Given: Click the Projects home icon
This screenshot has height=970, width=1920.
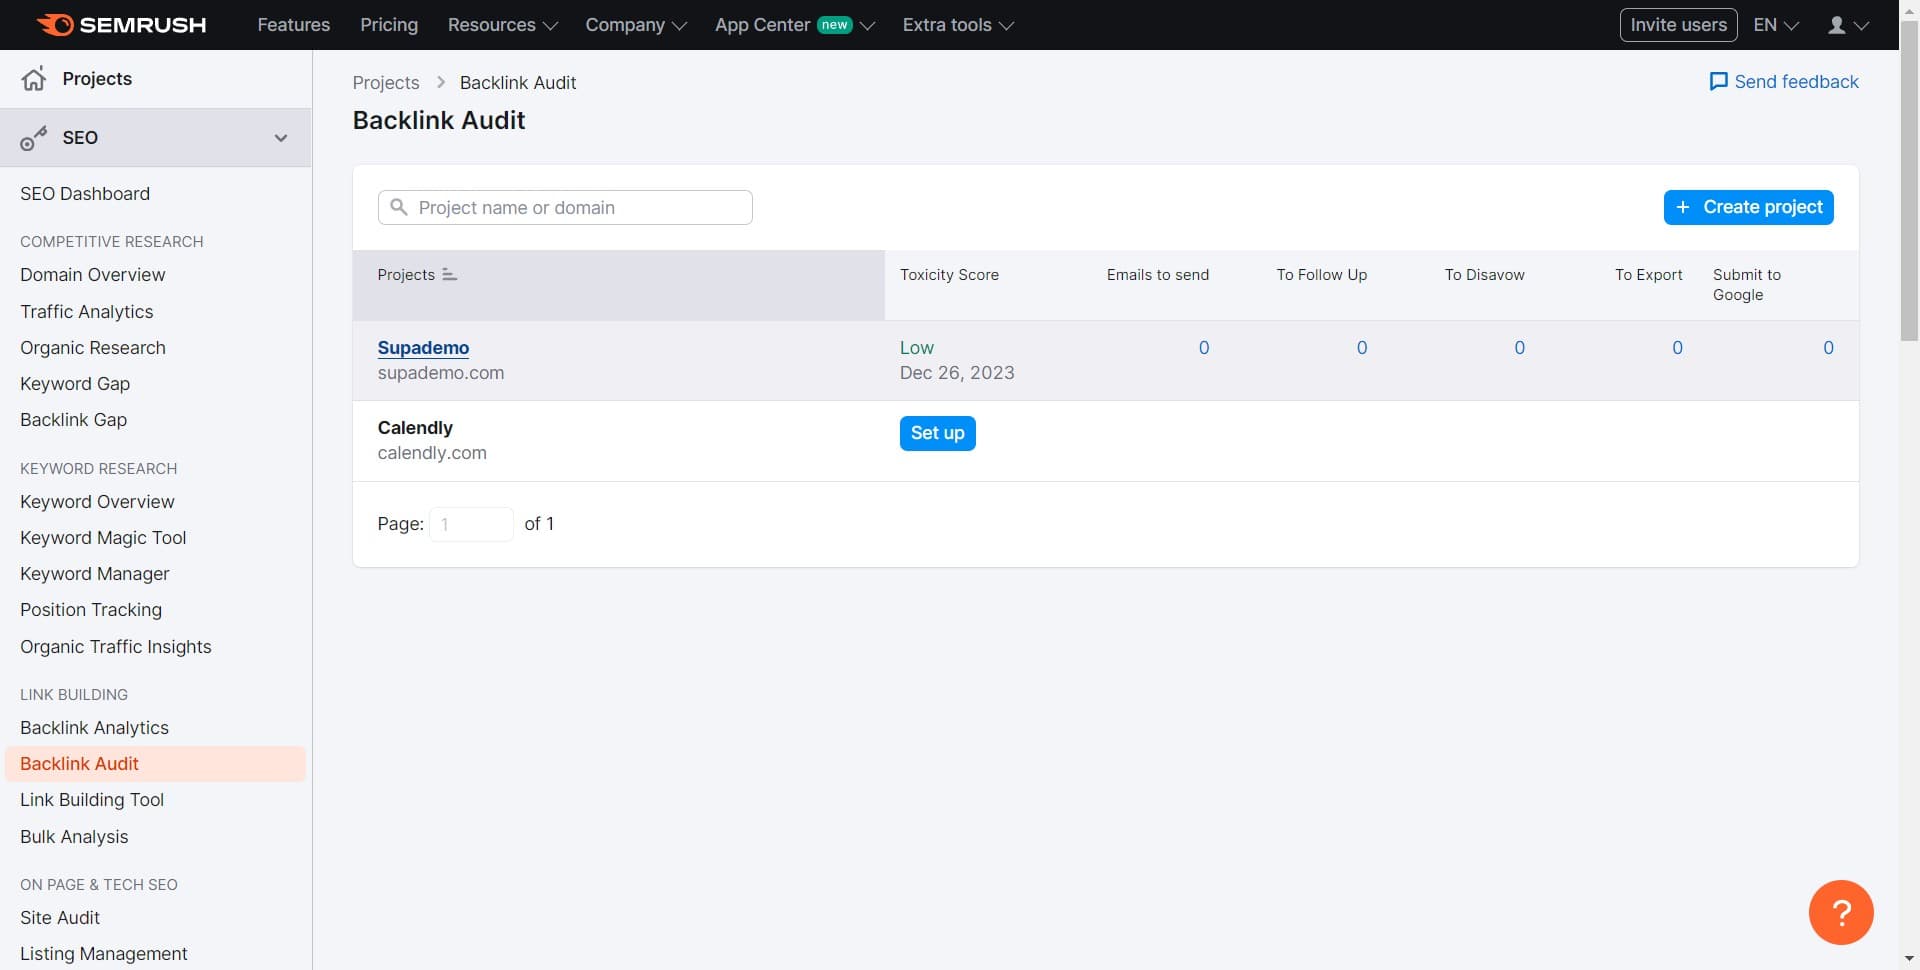Looking at the screenshot, I should [x=34, y=79].
